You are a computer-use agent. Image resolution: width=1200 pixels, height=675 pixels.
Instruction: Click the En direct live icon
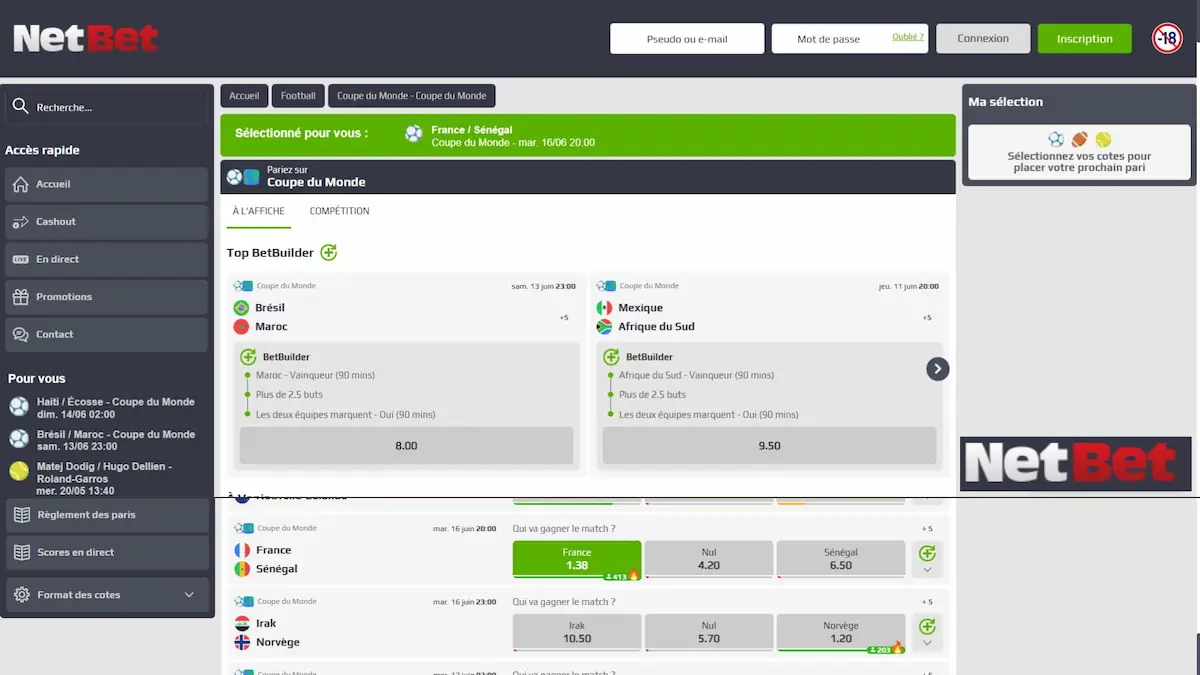[x=20, y=259]
